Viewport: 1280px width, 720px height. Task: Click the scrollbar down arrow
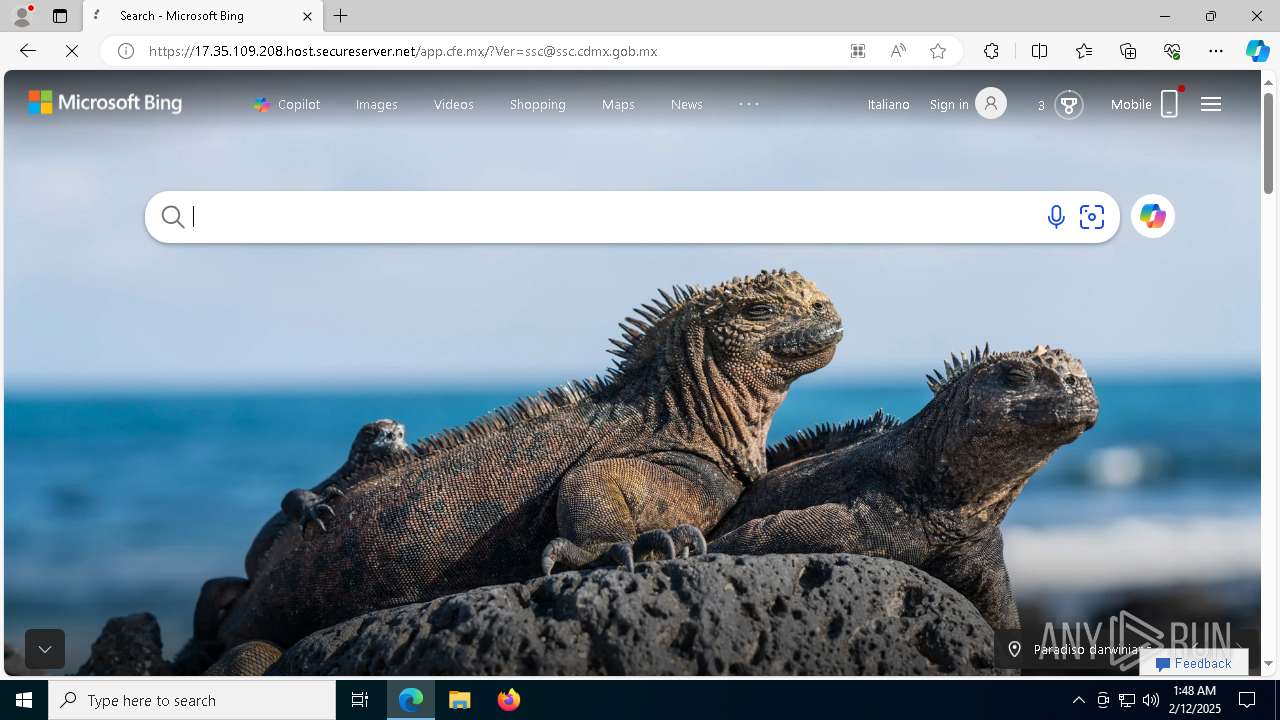click(1269, 663)
